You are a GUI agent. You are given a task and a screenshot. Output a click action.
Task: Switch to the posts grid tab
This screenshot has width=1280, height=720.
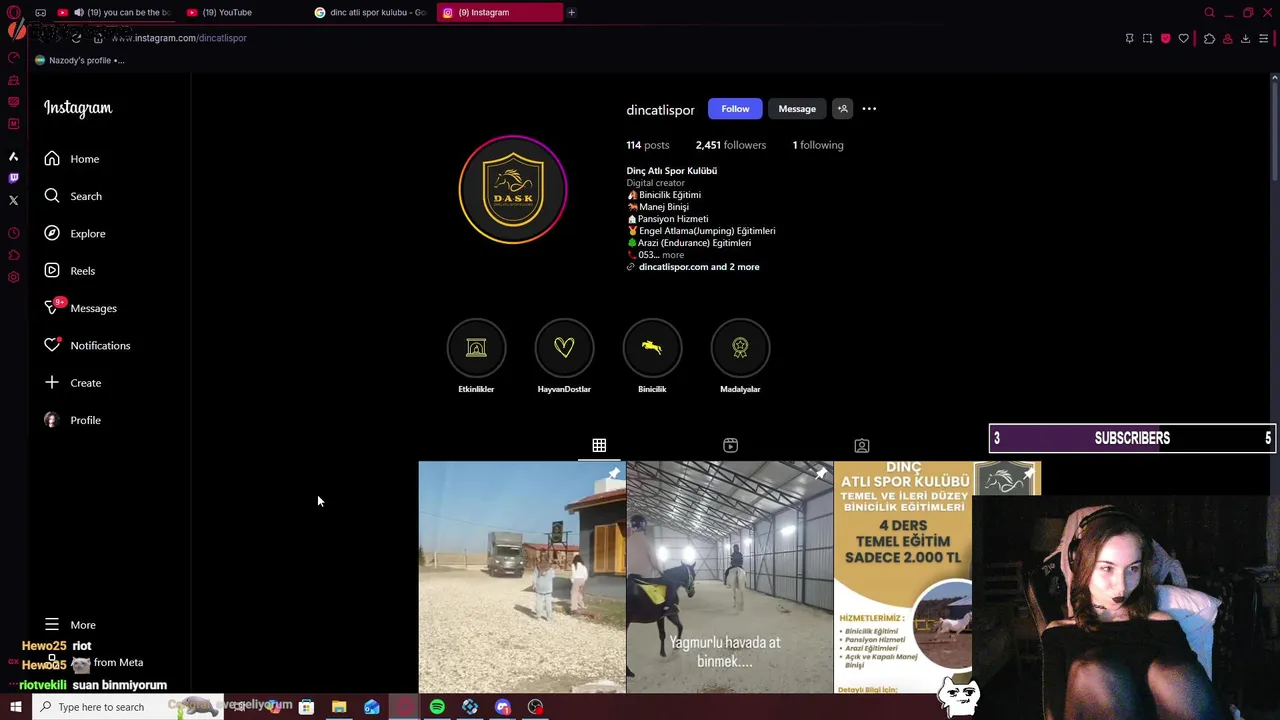pos(599,445)
